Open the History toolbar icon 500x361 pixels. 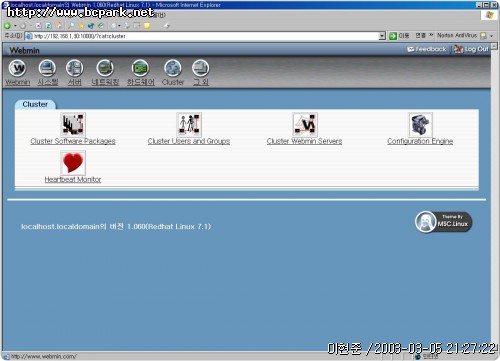click(101, 26)
